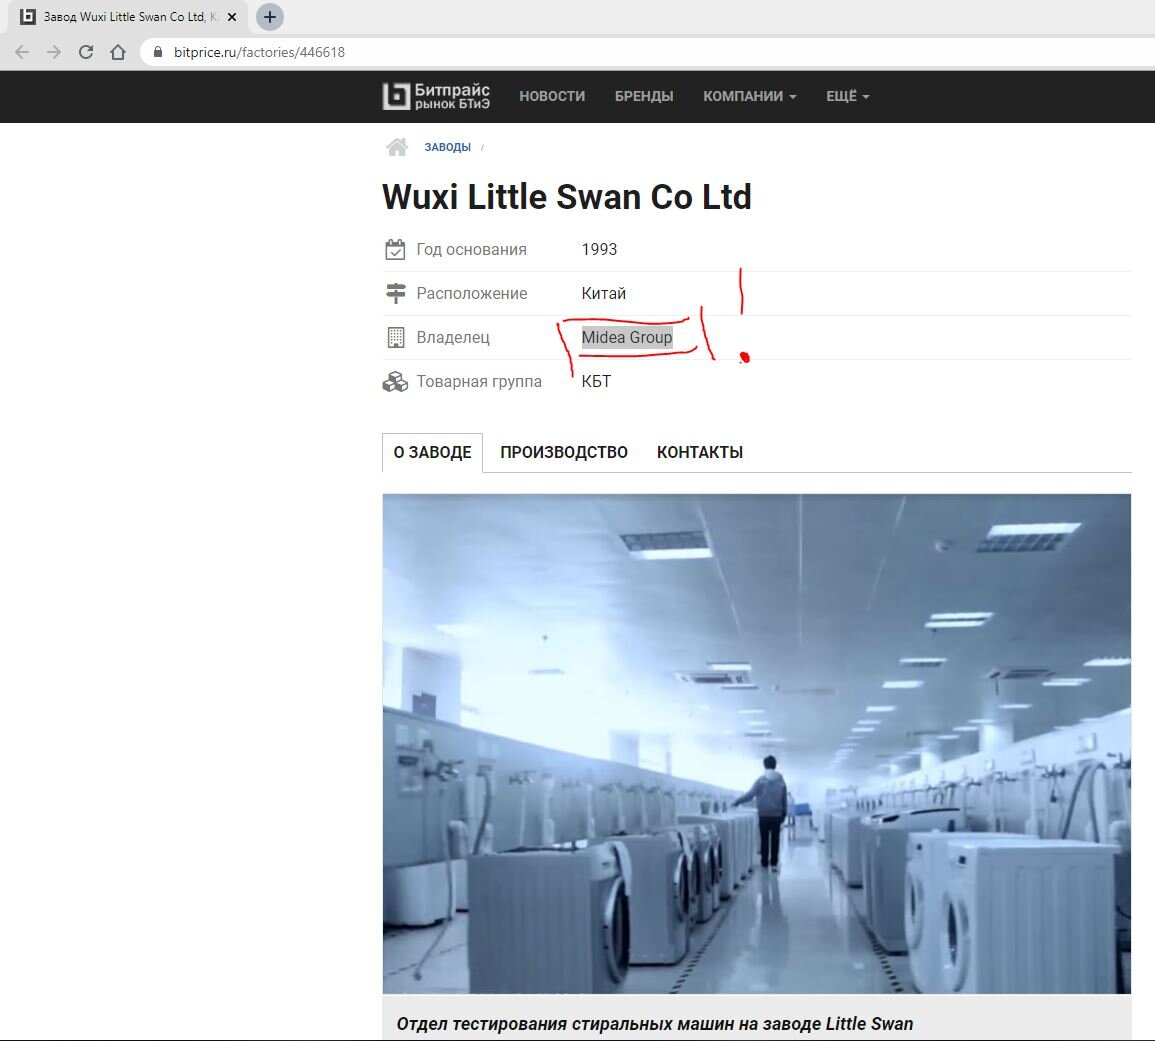The height and width of the screenshot is (1041, 1155).
Task: Click the building icon beside Владелец
Action: pyautogui.click(x=396, y=337)
